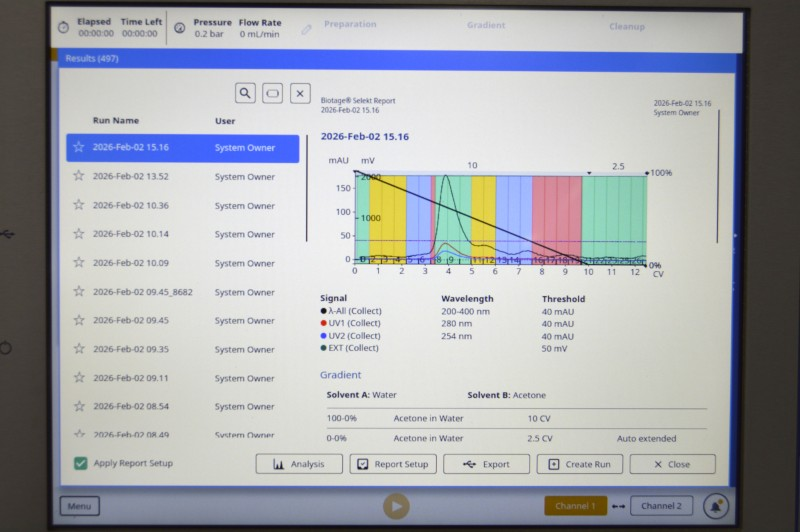Star the 2026-Feb-02 13.52 run
Screen dimensions: 800x532
point(79,176)
